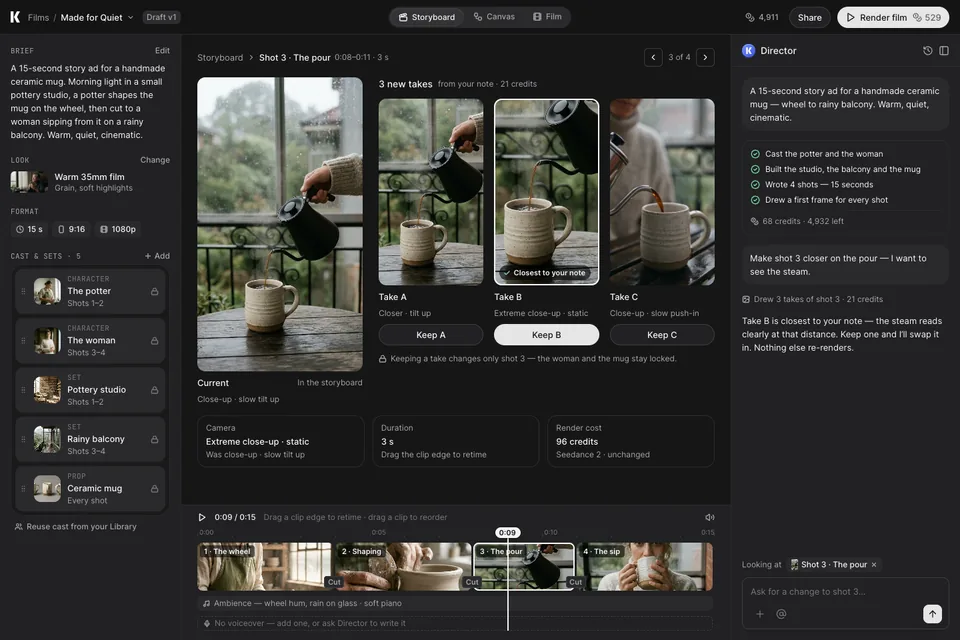Click the credits balance 4,911
Viewport: 960px width, 640px height.
pyautogui.click(x=762, y=17)
